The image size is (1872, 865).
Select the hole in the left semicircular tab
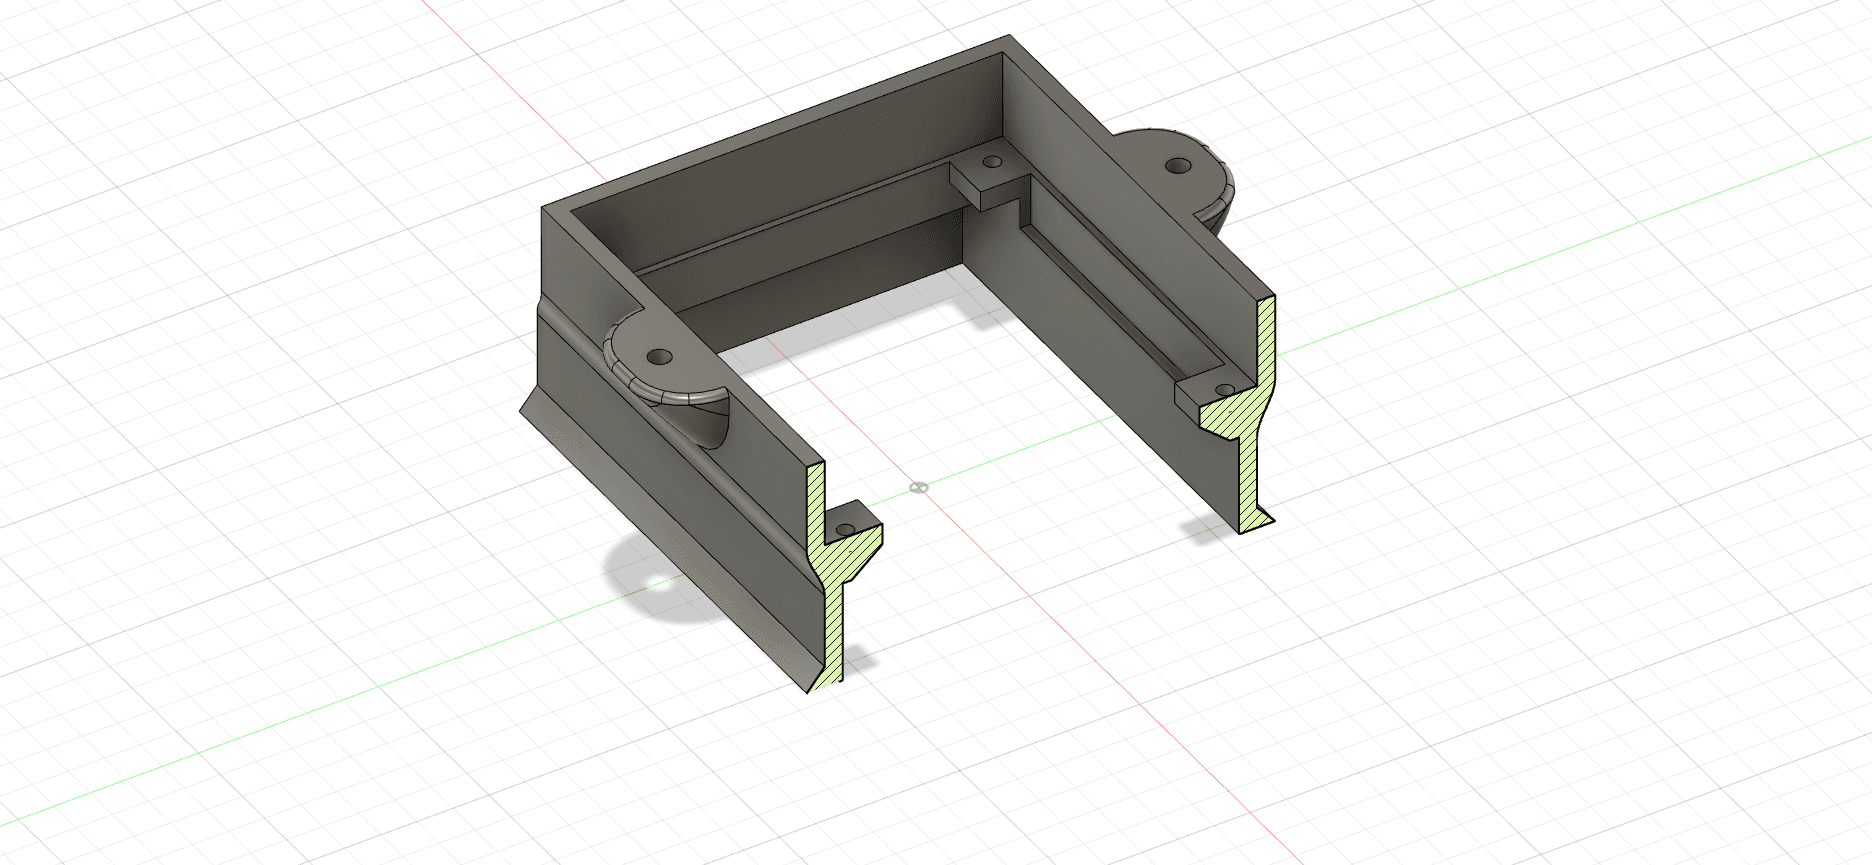point(659,356)
